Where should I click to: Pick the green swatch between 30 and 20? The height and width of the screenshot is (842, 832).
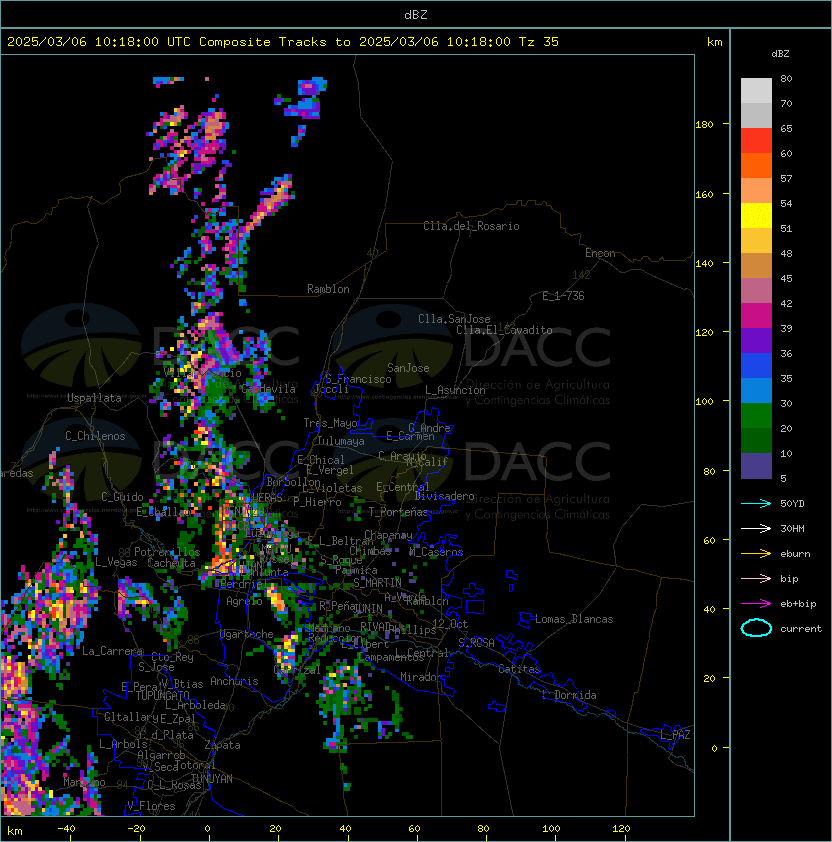[756, 416]
